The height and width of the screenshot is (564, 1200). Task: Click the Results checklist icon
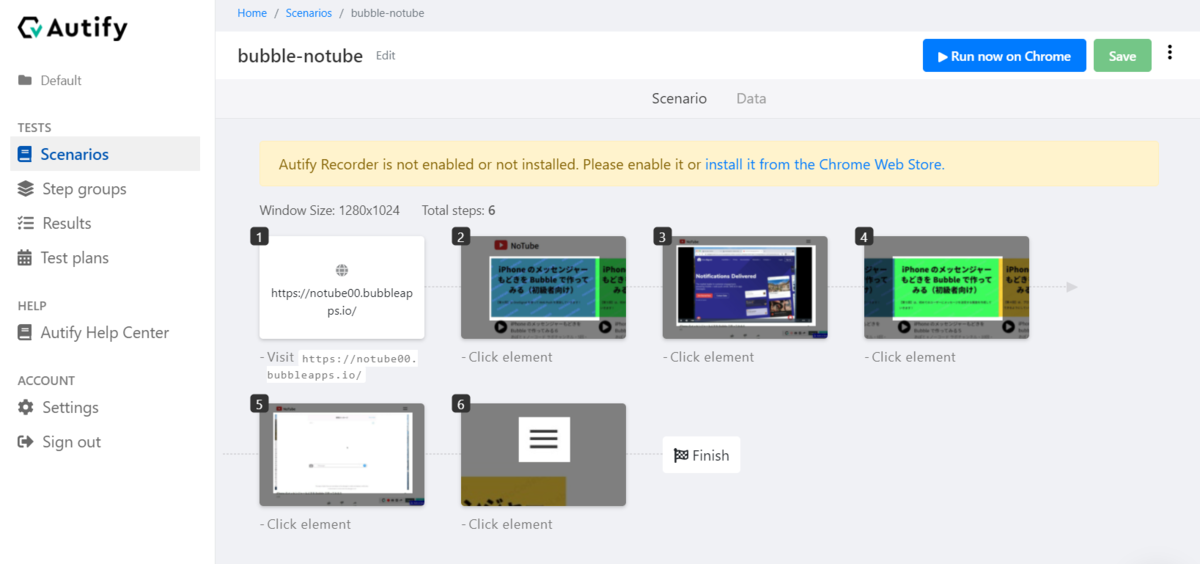pos(25,223)
